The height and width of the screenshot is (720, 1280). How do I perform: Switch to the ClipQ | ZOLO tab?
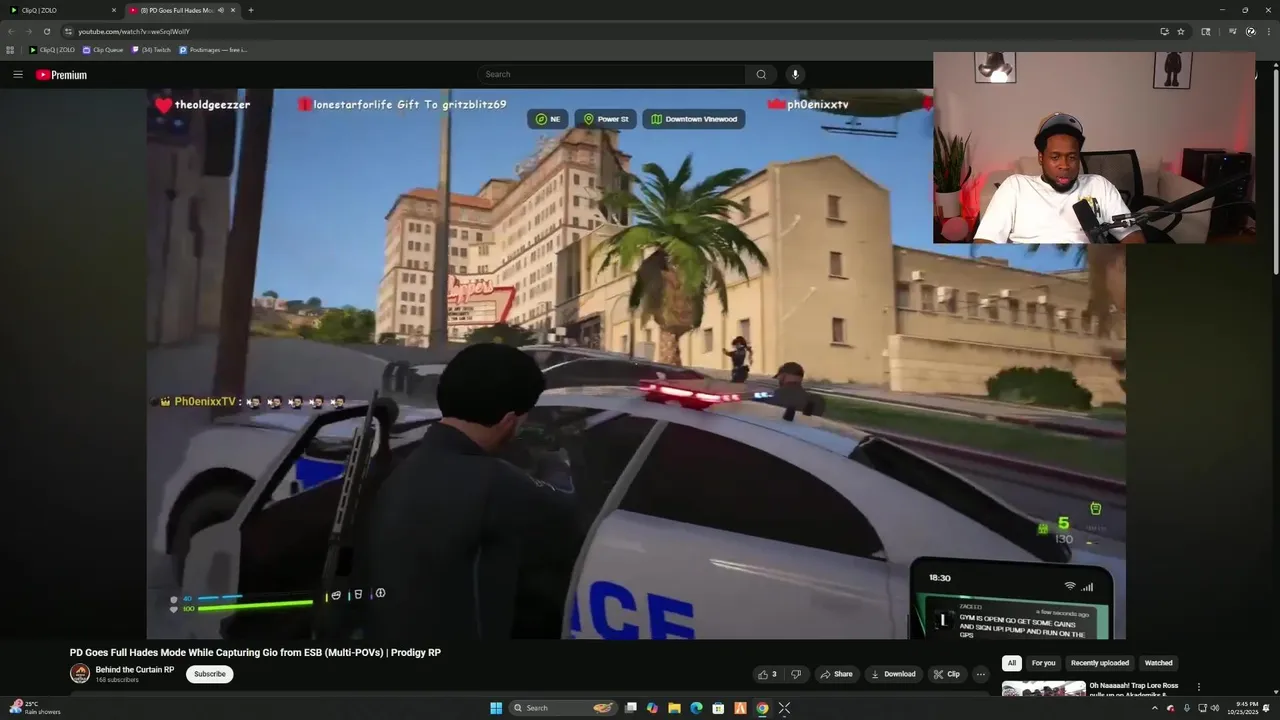(x=60, y=10)
